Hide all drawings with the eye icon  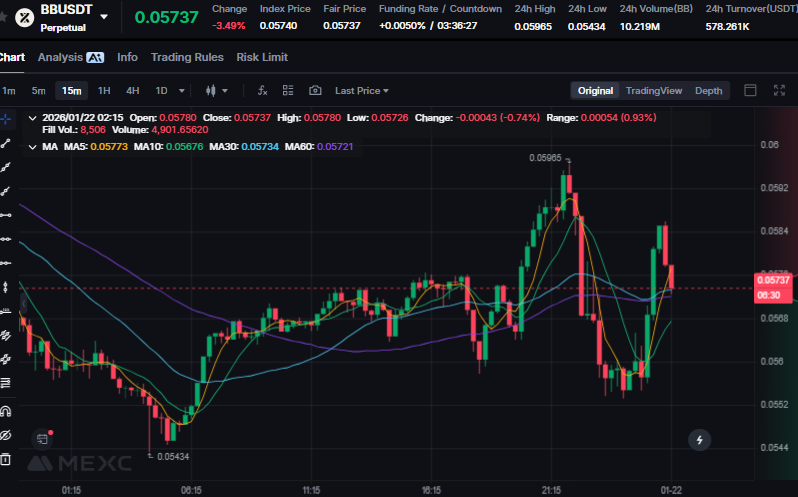point(6,435)
